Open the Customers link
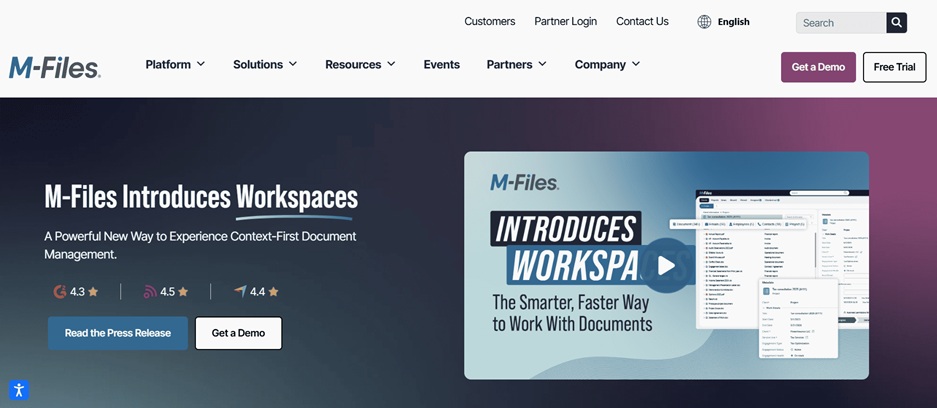The width and height of the screenshot is (937, 408). [489, 22]
